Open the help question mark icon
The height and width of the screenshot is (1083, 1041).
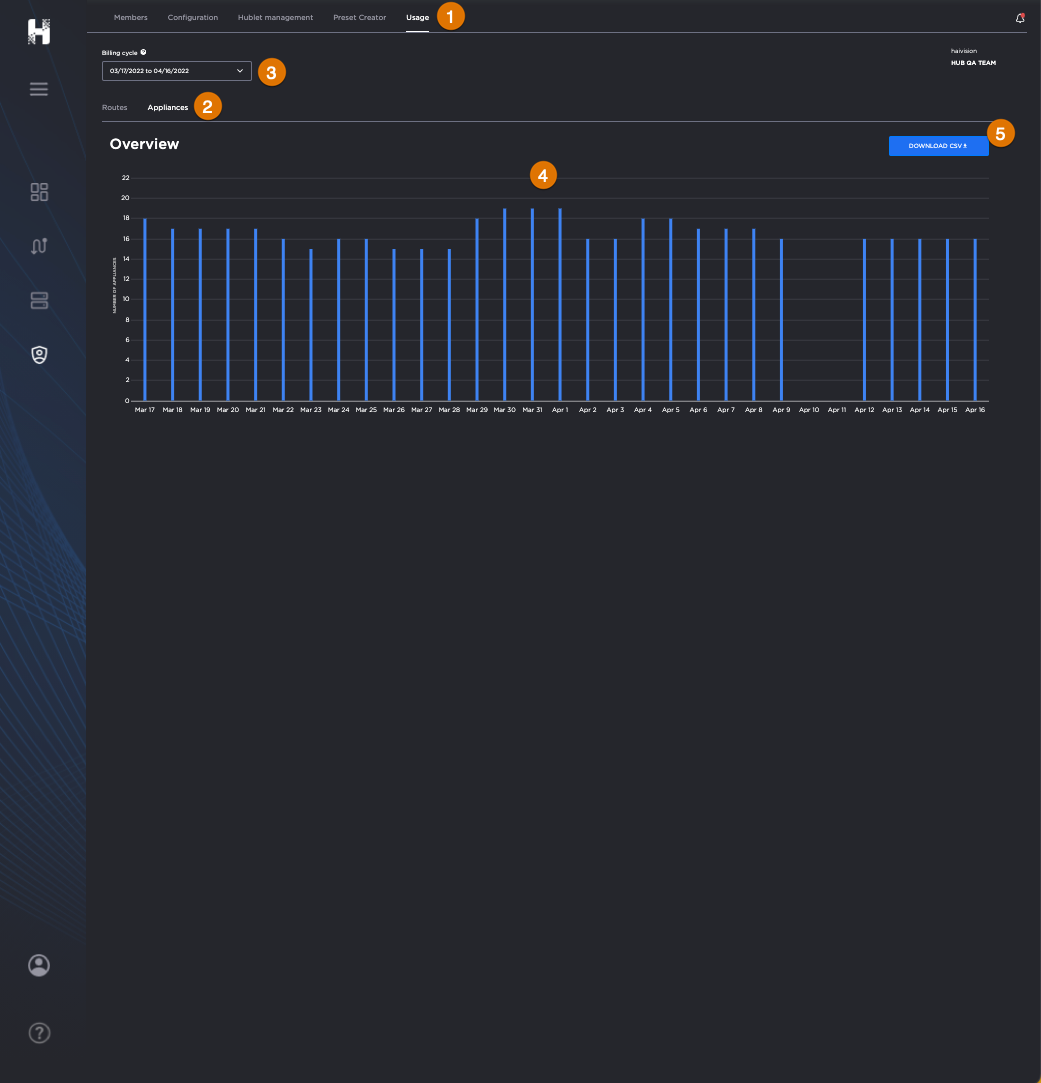(x=39, y=1033)
